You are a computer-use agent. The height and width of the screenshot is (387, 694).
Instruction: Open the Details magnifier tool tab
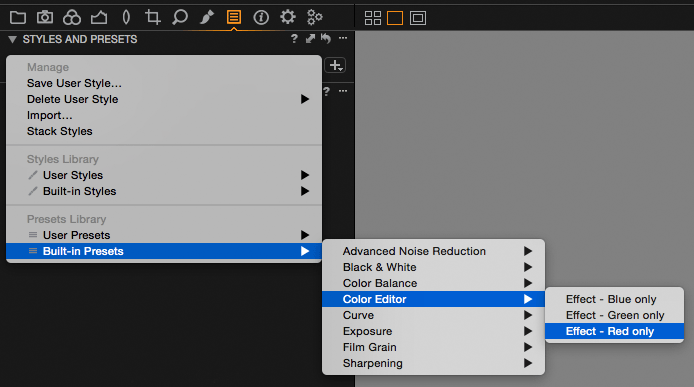point(180,17)
